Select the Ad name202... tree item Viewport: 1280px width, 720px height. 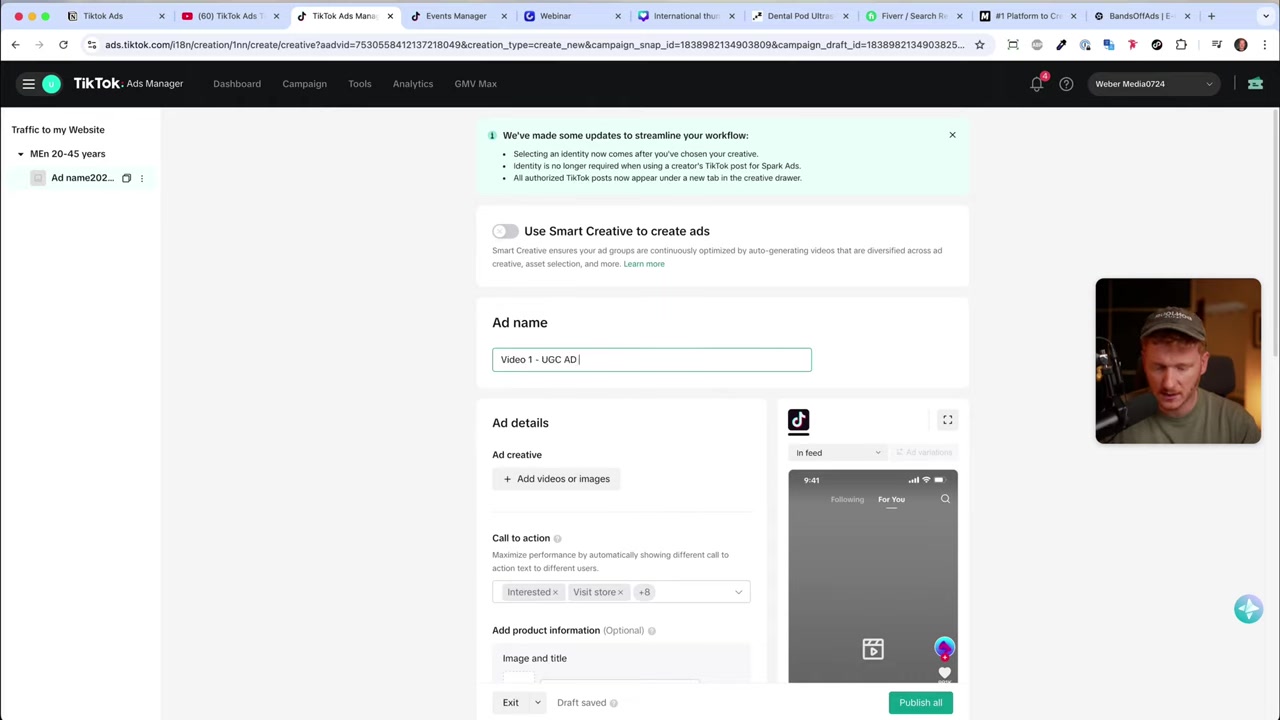[x=82, y=178]
